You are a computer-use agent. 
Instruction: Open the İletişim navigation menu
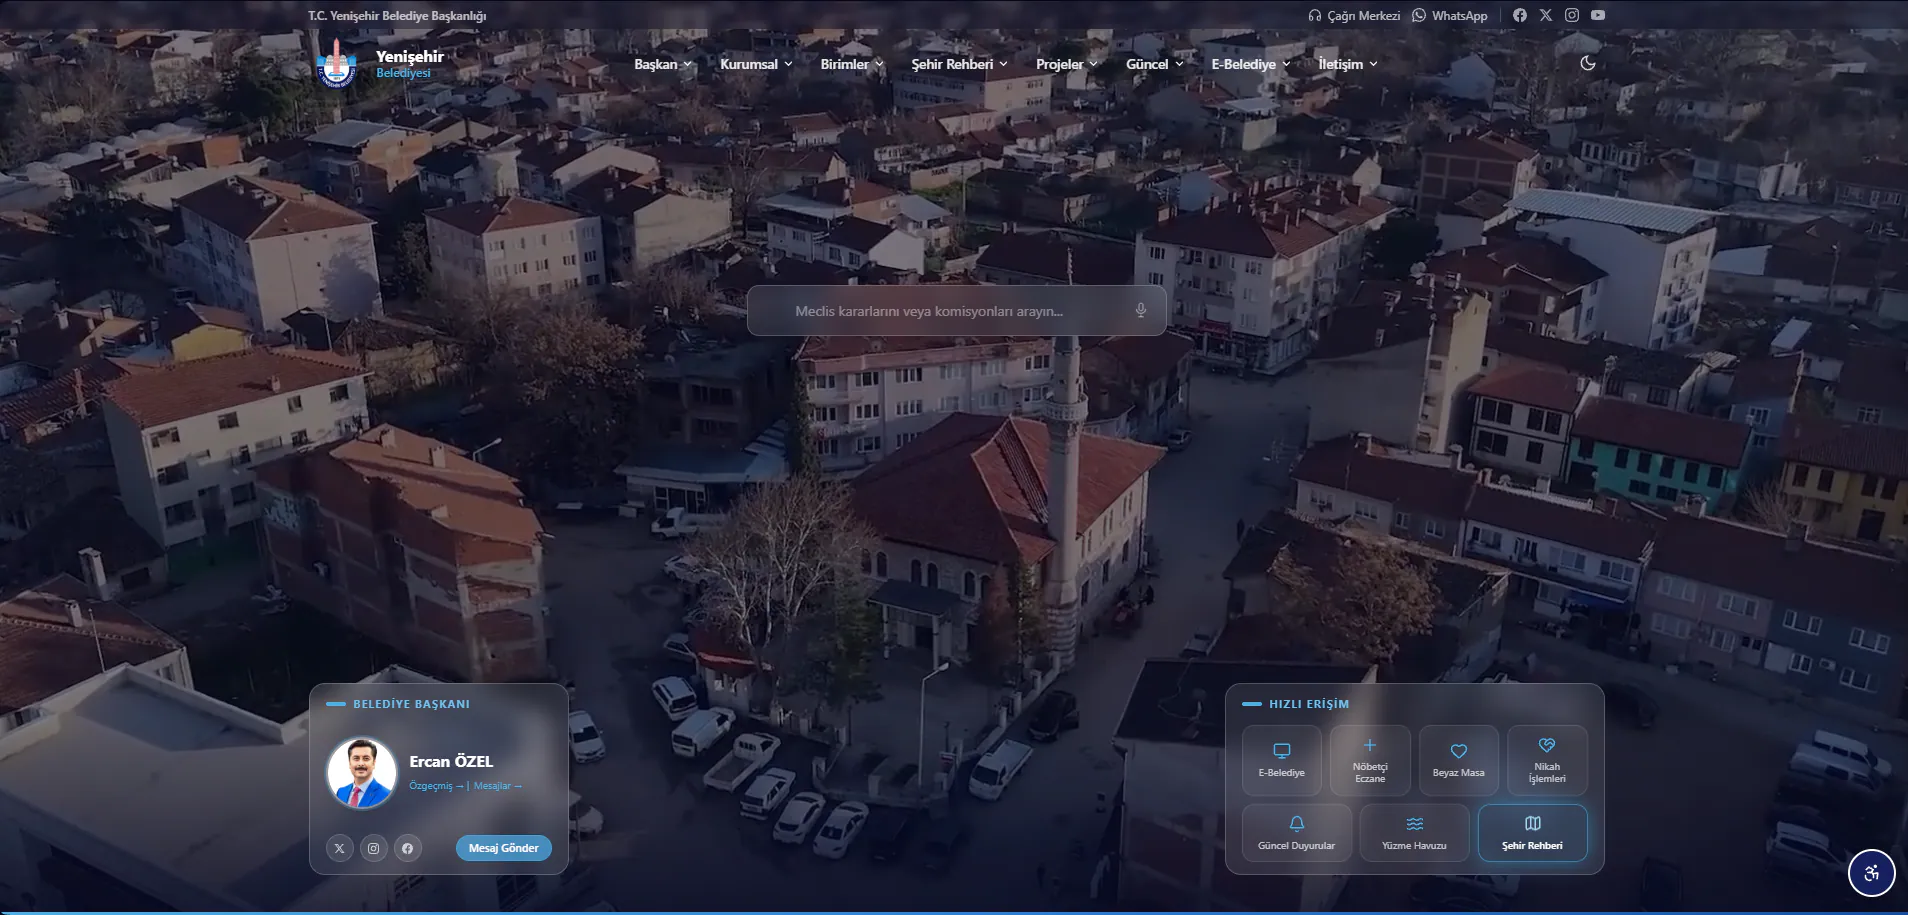[x=1348, y=64]
